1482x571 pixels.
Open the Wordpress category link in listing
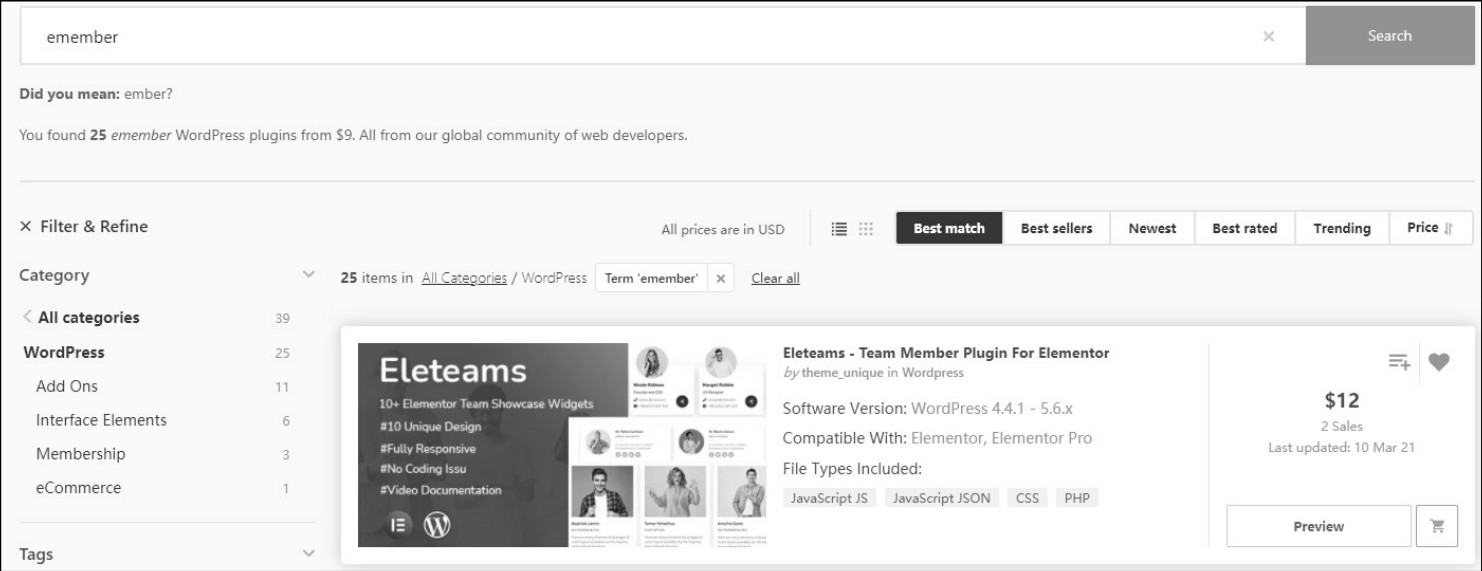(932, 373)
